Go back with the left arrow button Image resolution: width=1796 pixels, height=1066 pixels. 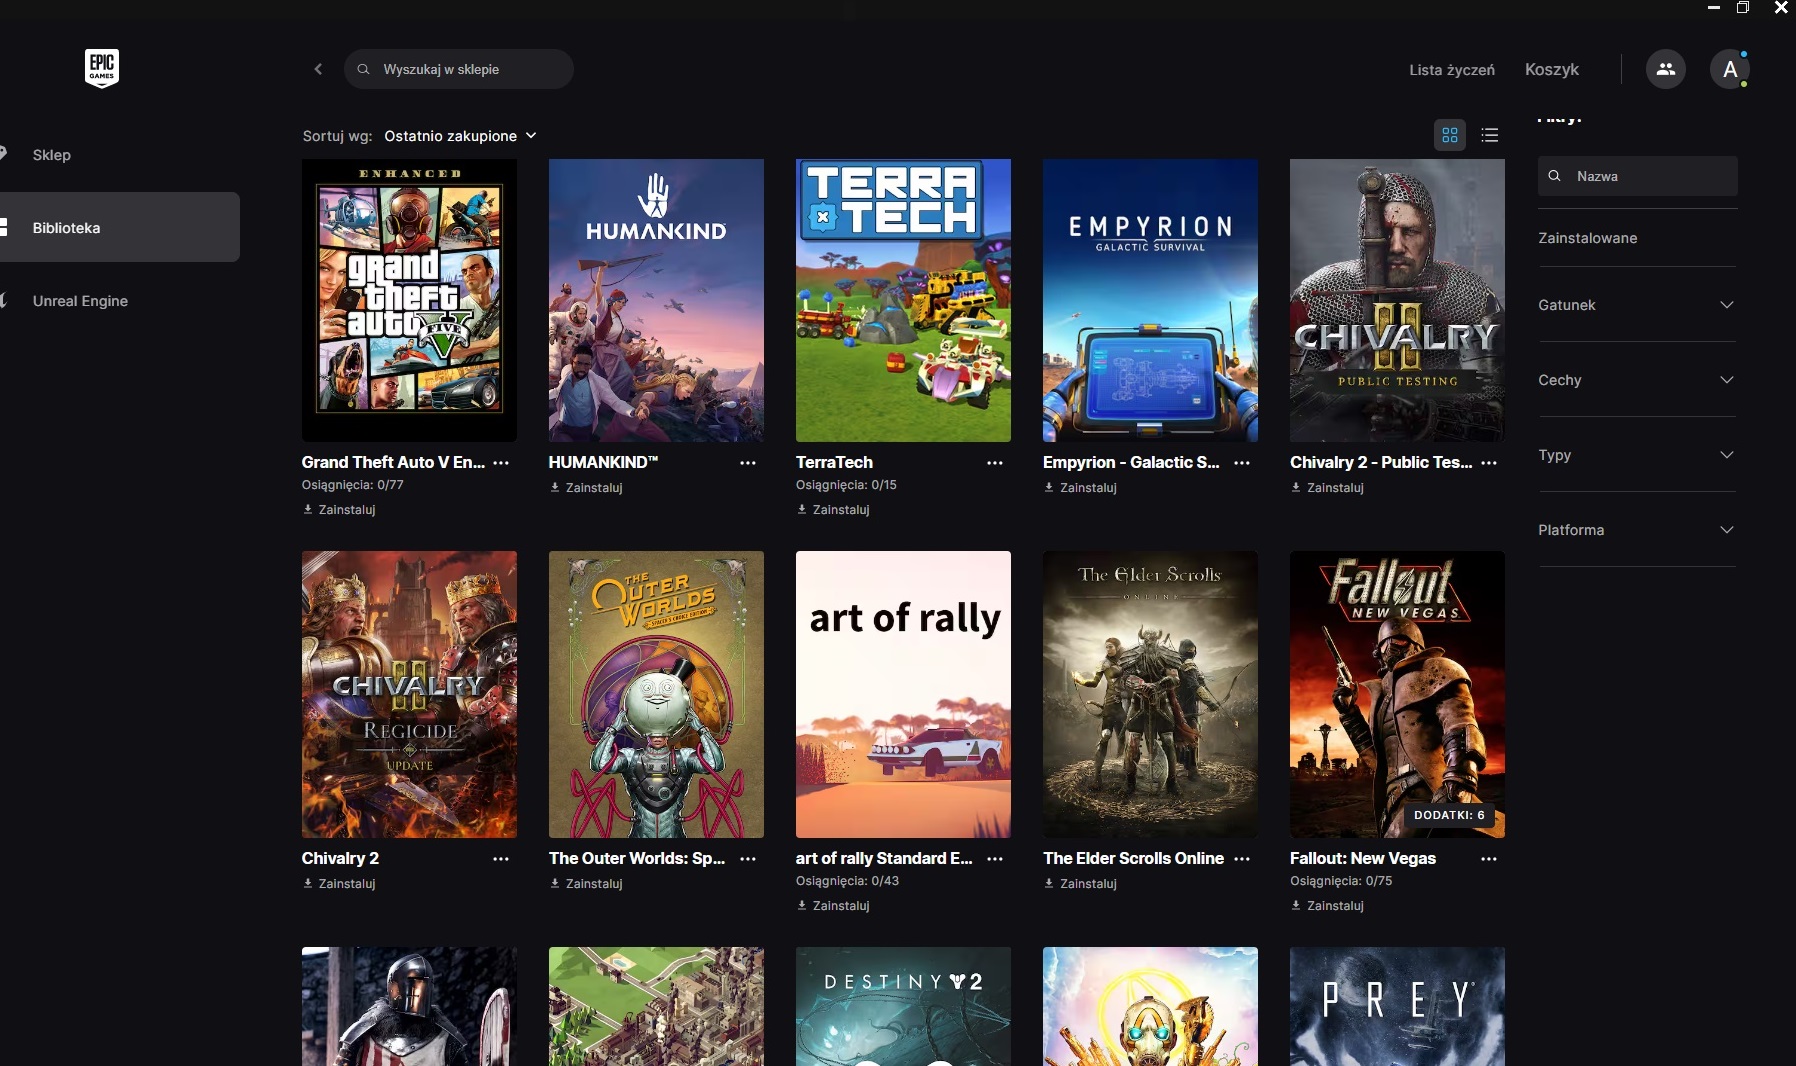coord(318,69)
